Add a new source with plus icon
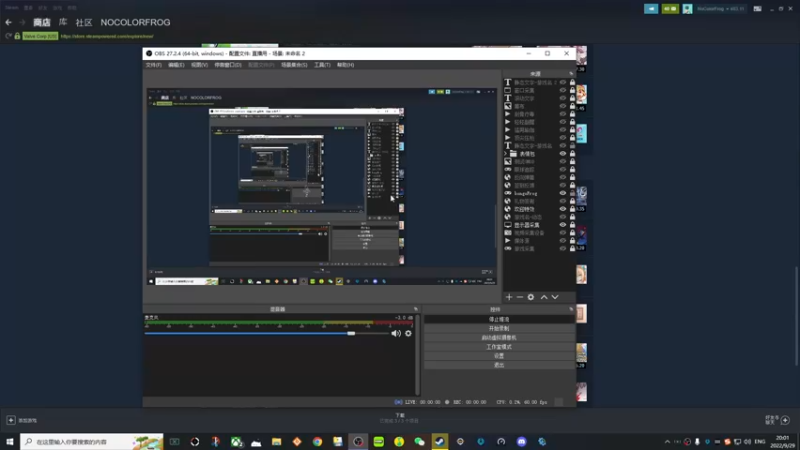 click(509, 297)
